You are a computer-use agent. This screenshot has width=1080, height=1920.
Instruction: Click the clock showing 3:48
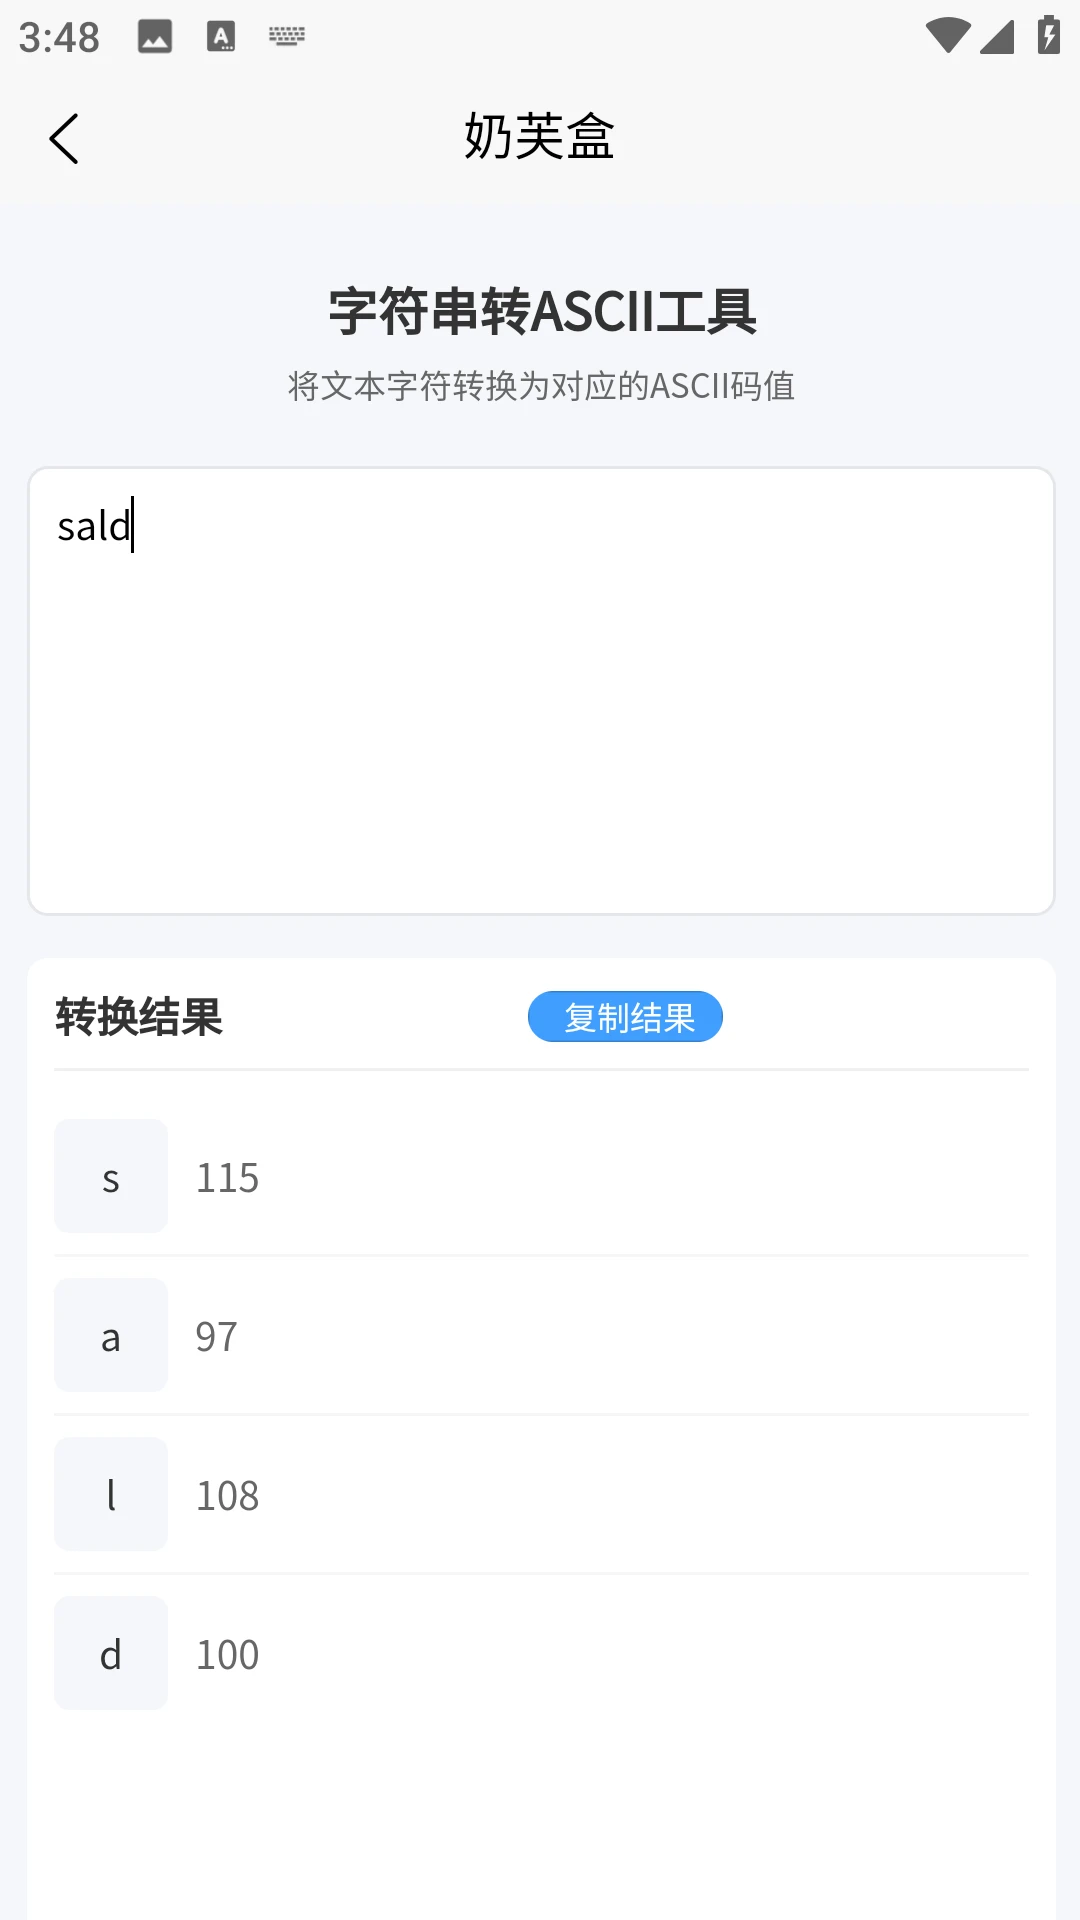(x=60, y=38)
